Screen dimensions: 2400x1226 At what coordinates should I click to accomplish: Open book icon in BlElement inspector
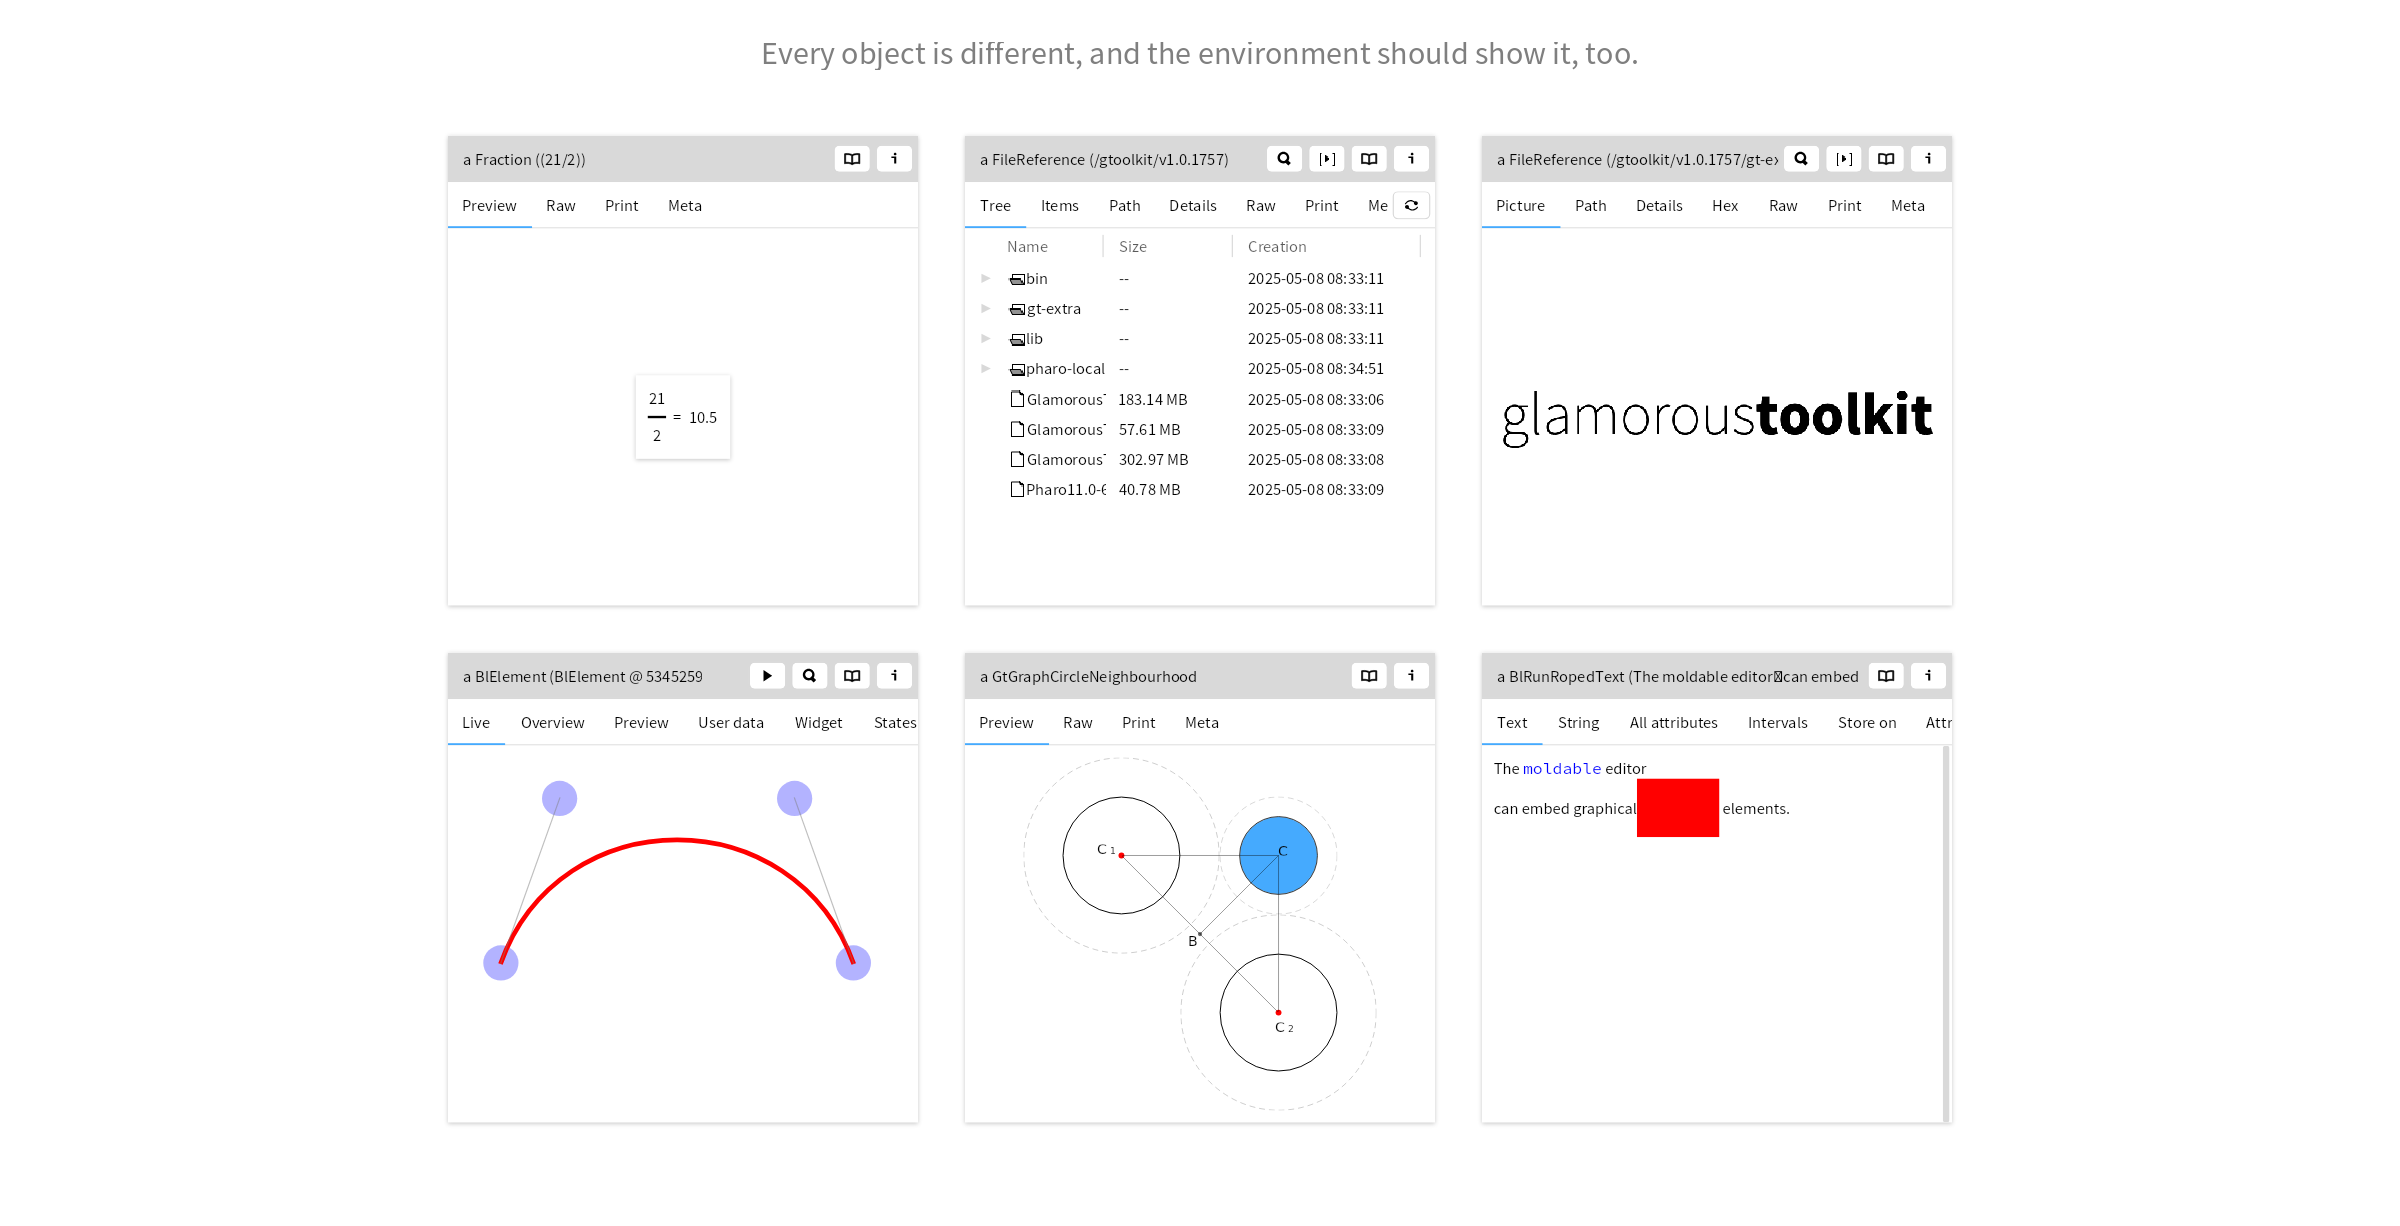[x=852, y=676]
